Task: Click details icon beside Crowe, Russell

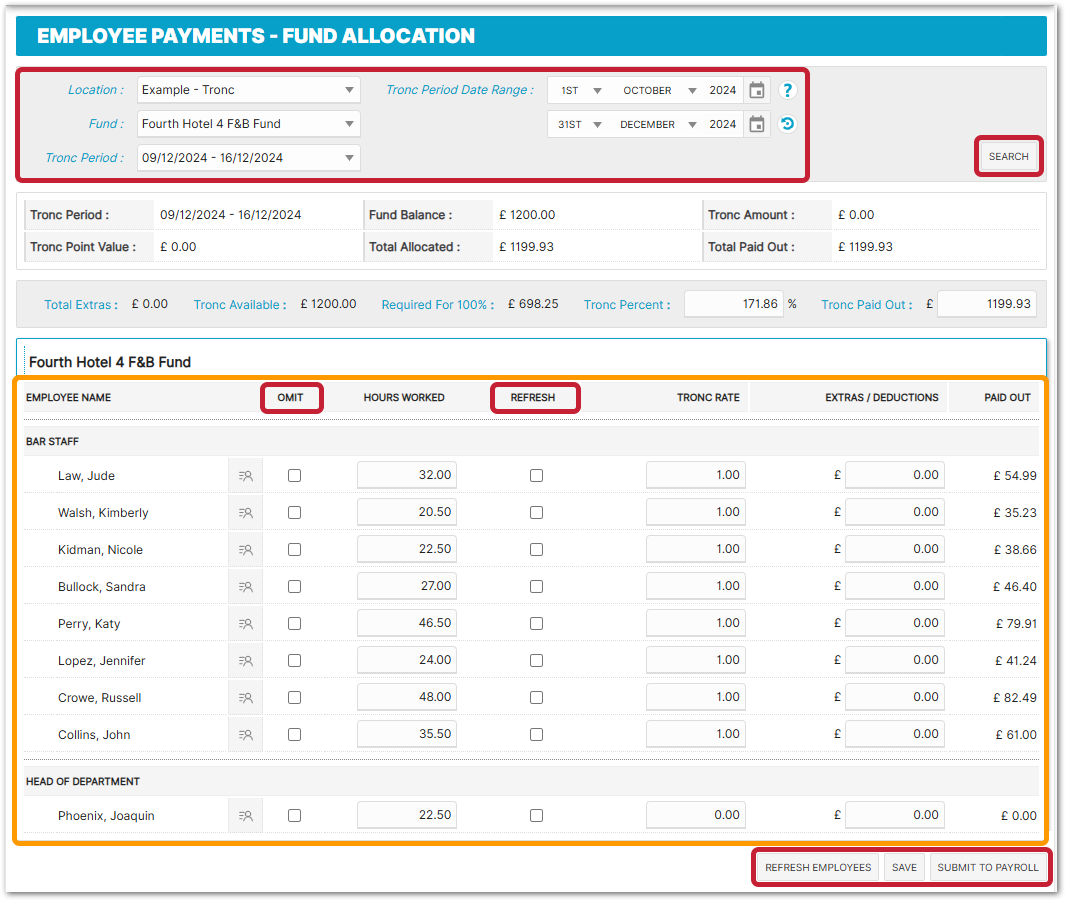Action: tap(245, 698)
